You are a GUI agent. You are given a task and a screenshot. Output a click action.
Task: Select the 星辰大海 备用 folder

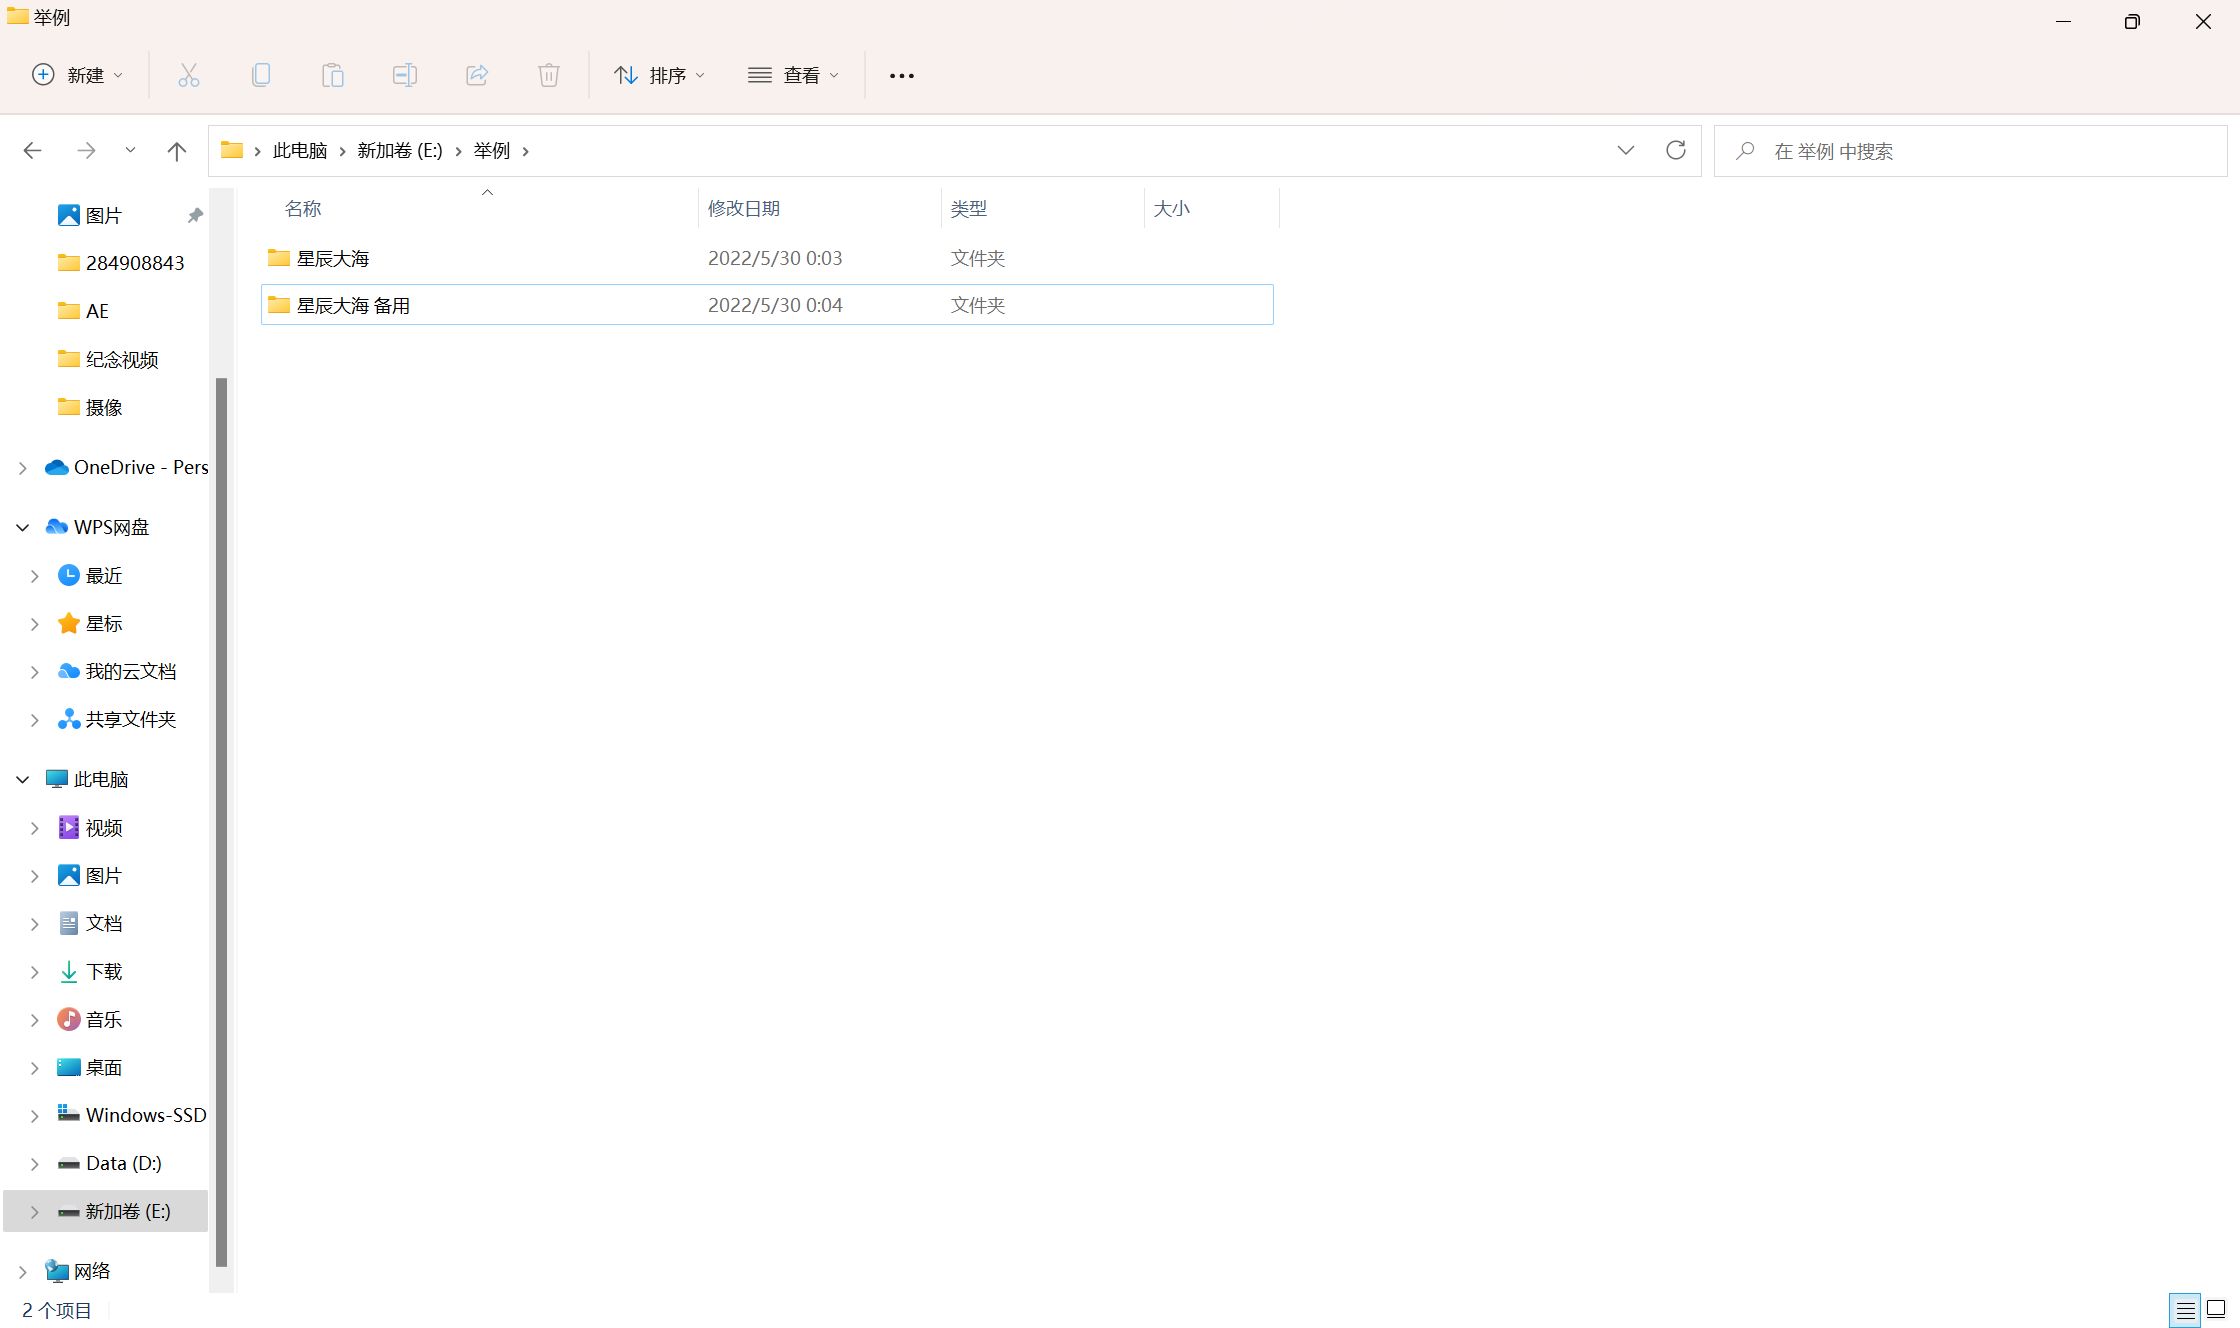pyautogui.click(x=767, y=305)
